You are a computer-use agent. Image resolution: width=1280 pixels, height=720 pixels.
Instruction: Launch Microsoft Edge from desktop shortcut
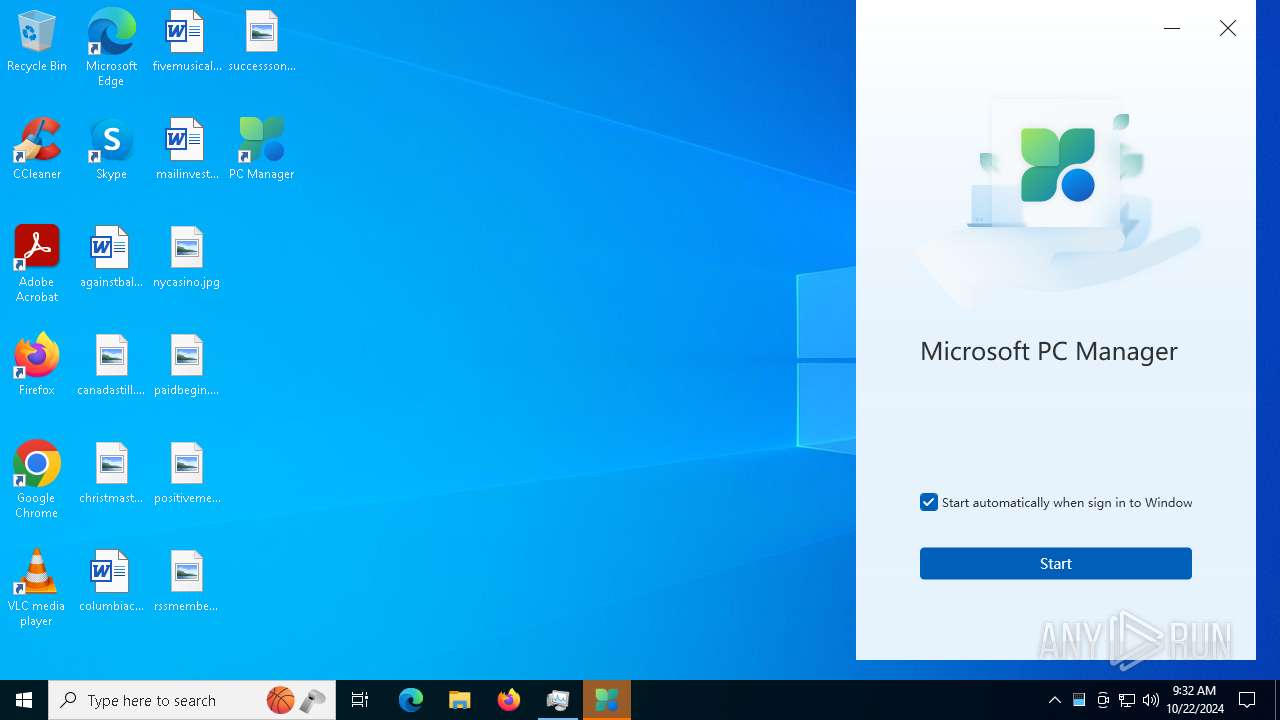click(x=111, y=48)
